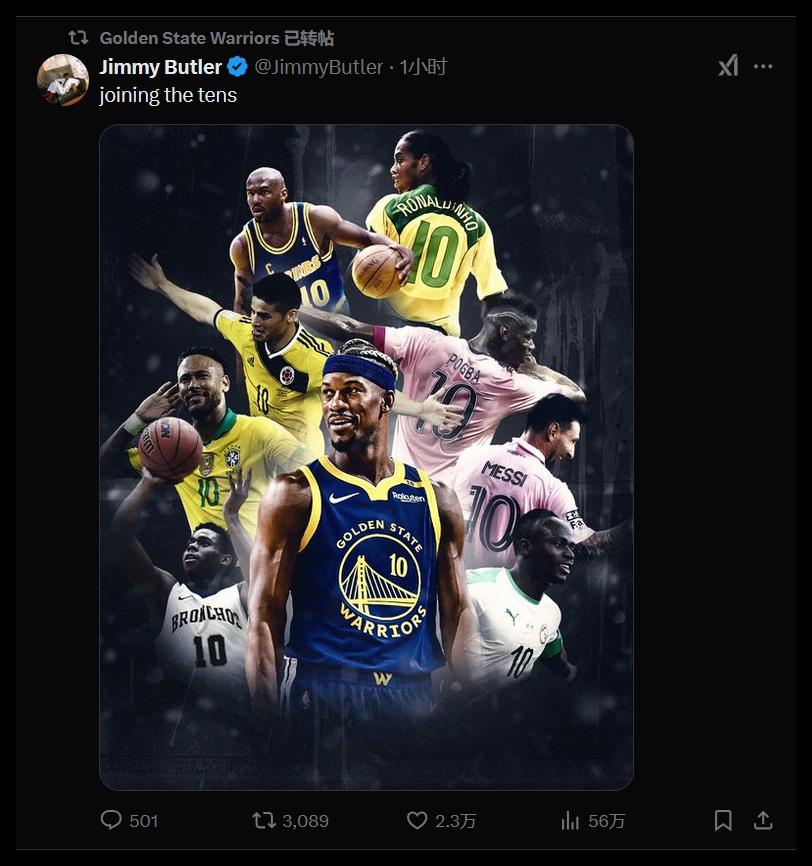The image size is (812, 866).
Task: Click the @JimmyButler handle
Action: [319, 67]
